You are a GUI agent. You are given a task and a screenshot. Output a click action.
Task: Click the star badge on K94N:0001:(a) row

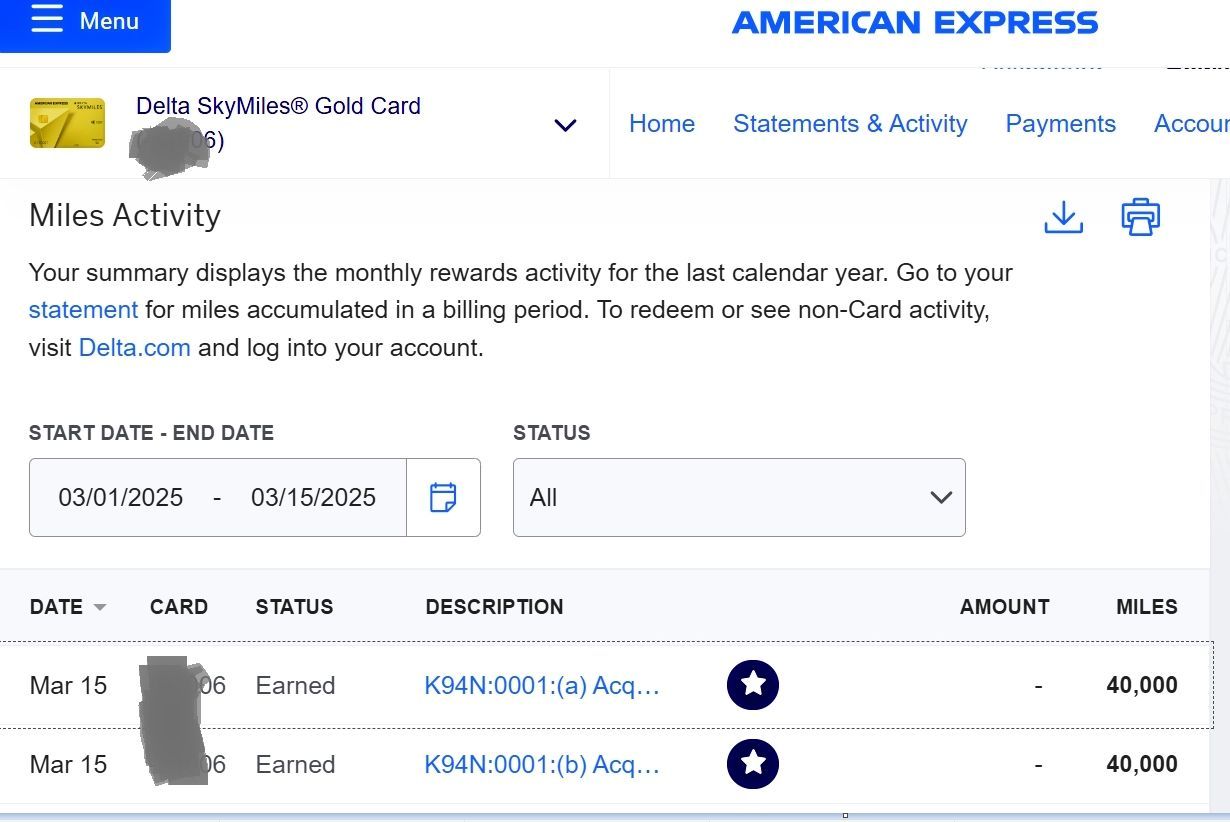(x=753, y=685)
